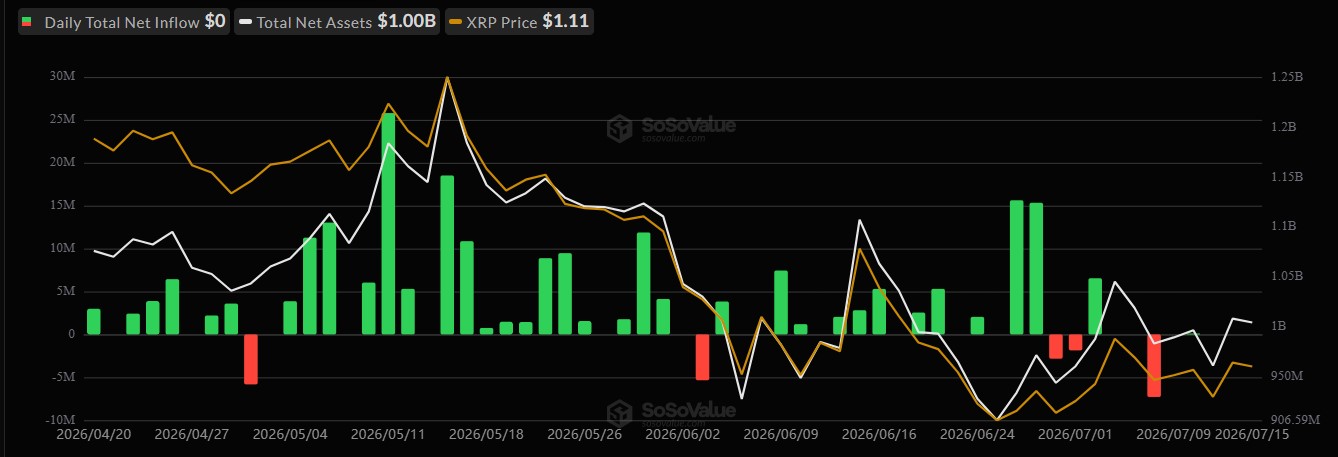Screen dimensions: 1338x457
Task: Click the 1.25B label on the right axis
Action: 1286,77
